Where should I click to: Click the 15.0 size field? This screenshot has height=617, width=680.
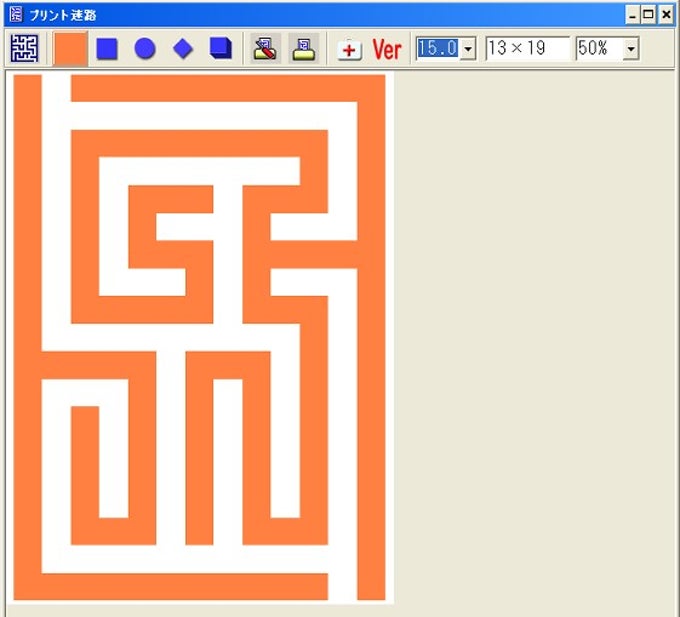click(x=437, y=48)
